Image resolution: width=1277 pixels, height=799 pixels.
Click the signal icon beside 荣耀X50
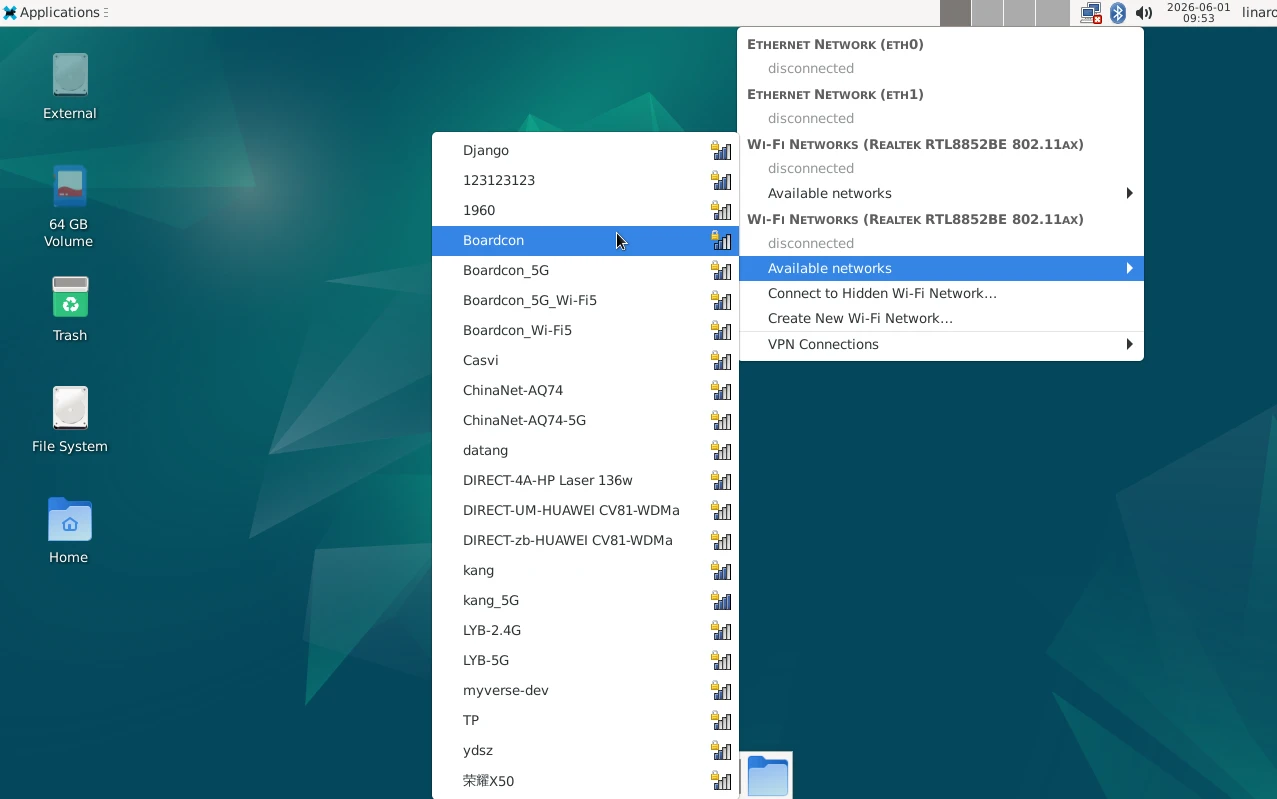coord(721,780)
